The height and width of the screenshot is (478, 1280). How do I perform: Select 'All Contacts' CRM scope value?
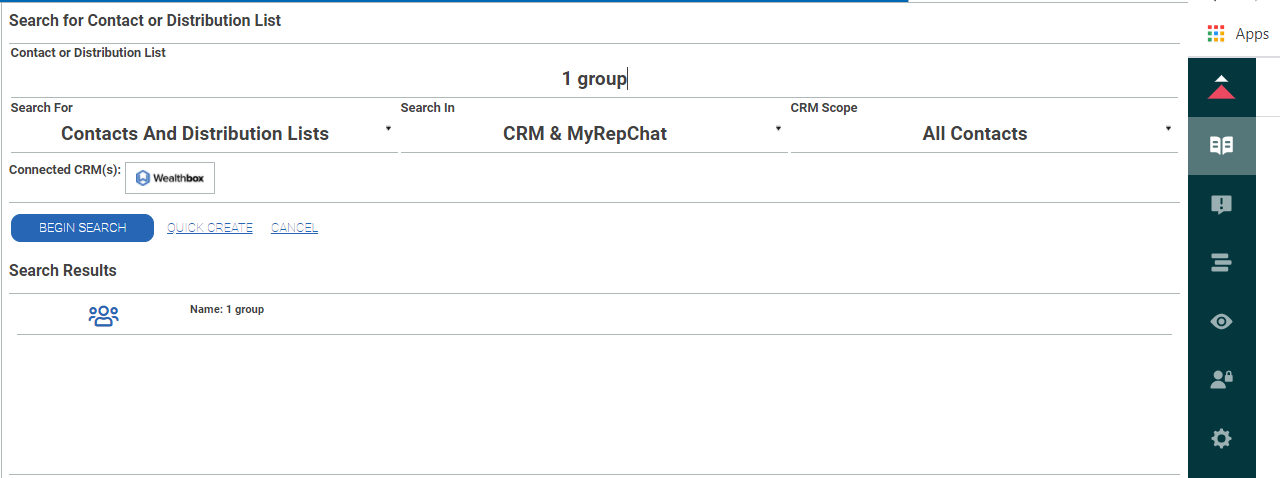pyautogui.click(x=974, y=134)
